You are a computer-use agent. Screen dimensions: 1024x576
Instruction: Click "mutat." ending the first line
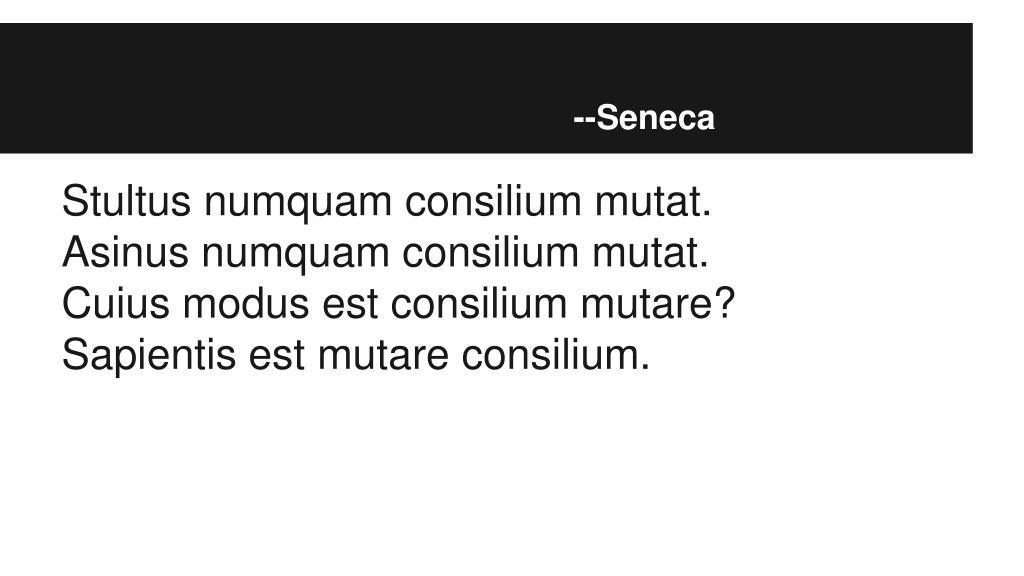652,200
